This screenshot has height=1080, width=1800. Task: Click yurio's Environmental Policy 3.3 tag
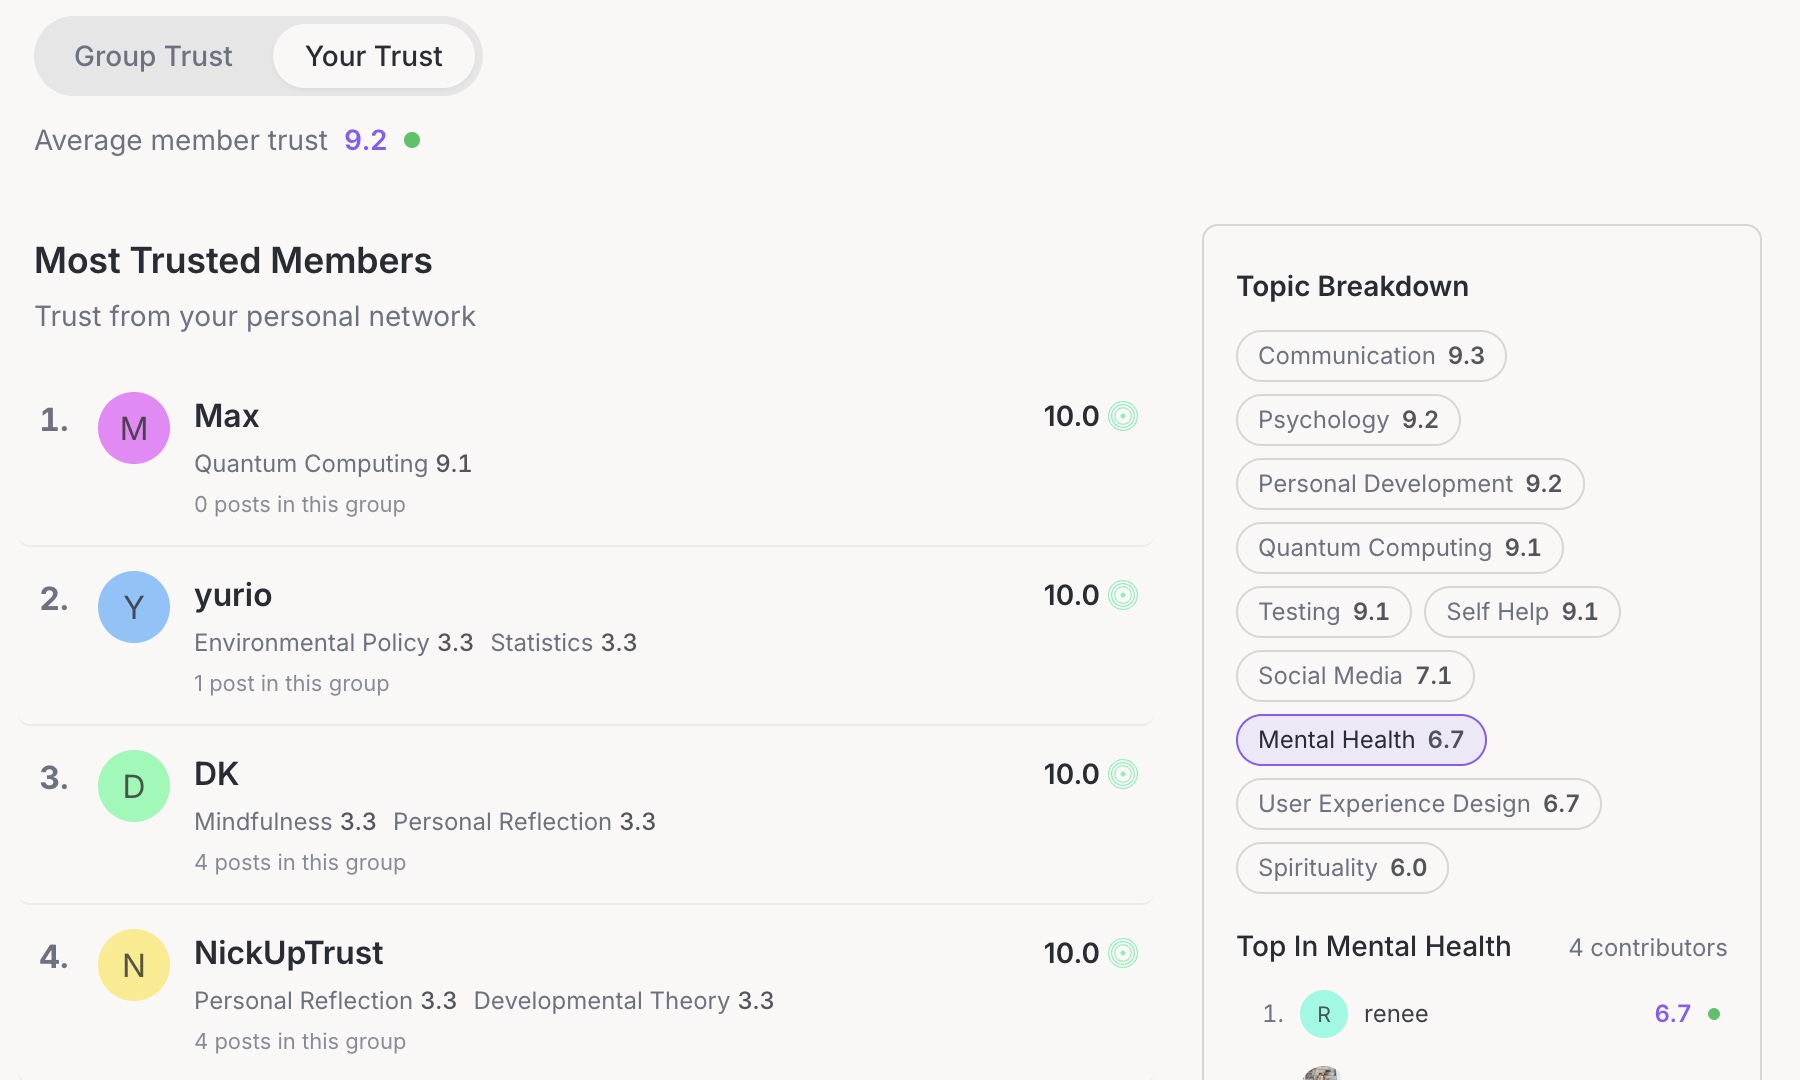tap(334, 643)
